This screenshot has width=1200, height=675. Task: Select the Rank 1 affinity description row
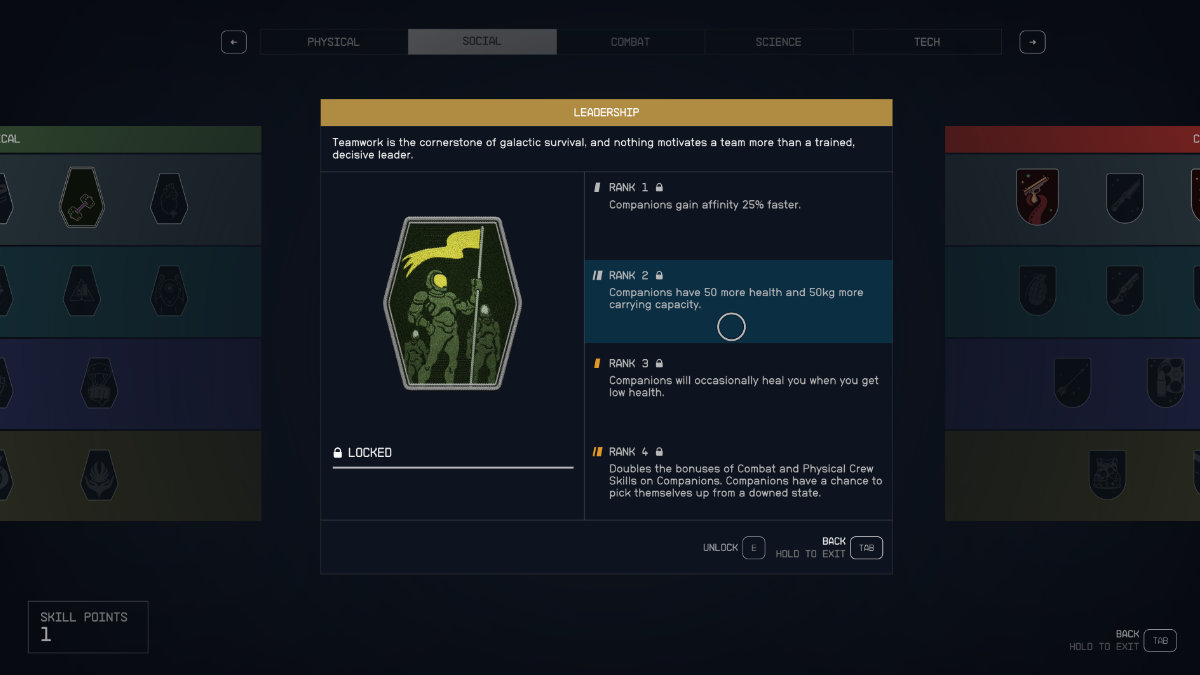pos(738,215)
